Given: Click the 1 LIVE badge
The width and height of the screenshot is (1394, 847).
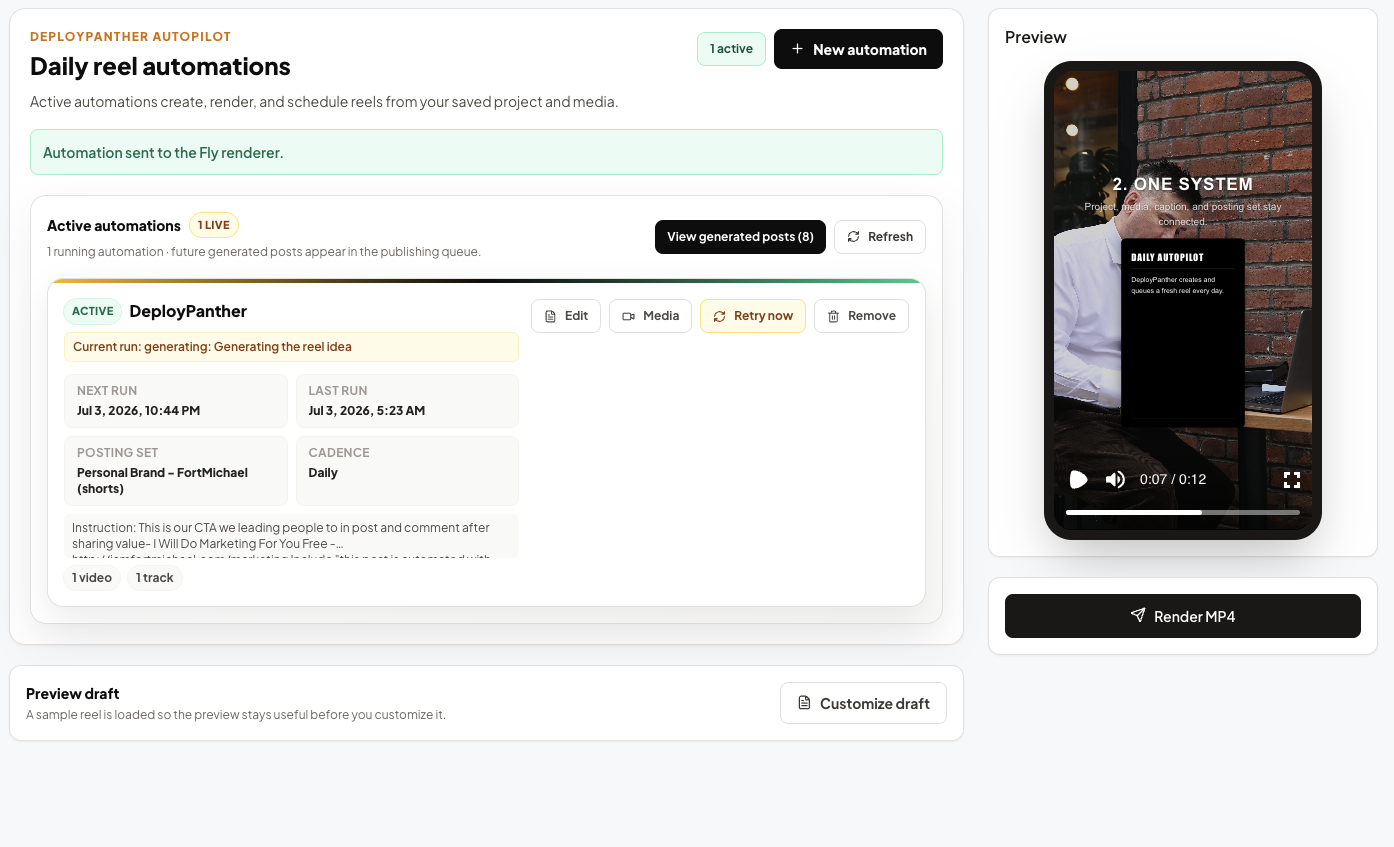Looking at the screenshot, I should click(214, 225).
